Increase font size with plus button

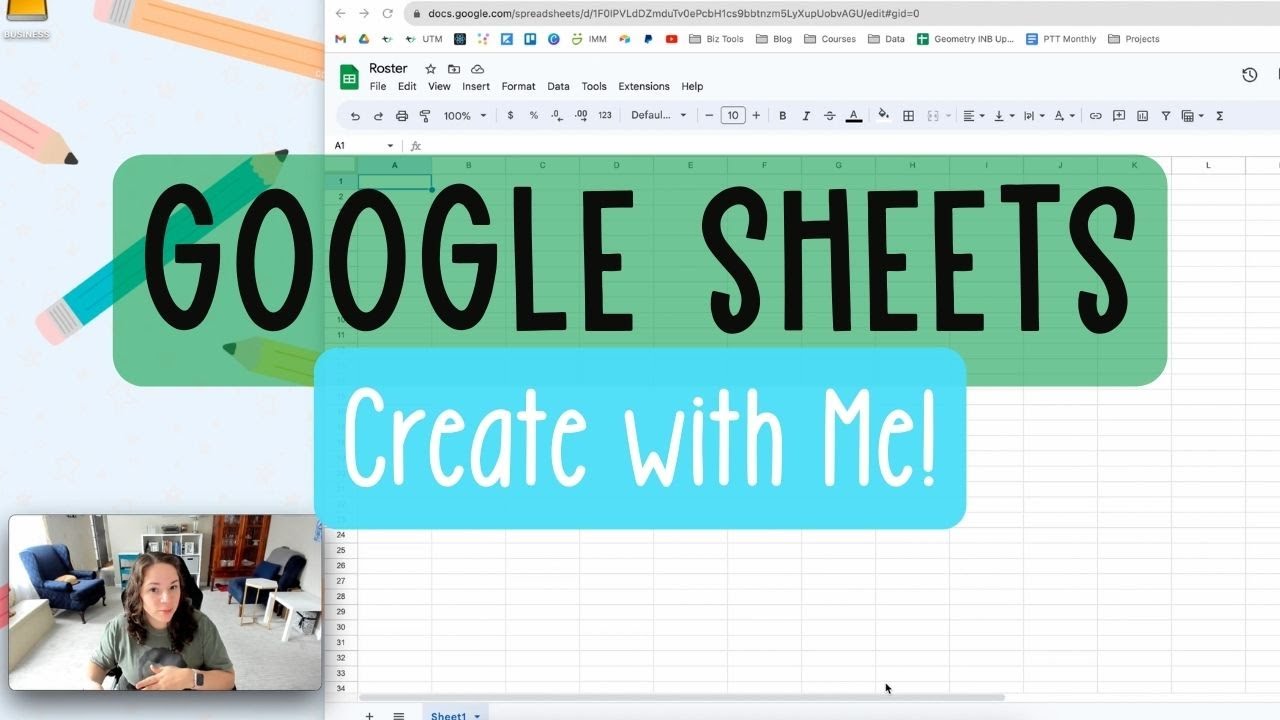tap(756, 116)
